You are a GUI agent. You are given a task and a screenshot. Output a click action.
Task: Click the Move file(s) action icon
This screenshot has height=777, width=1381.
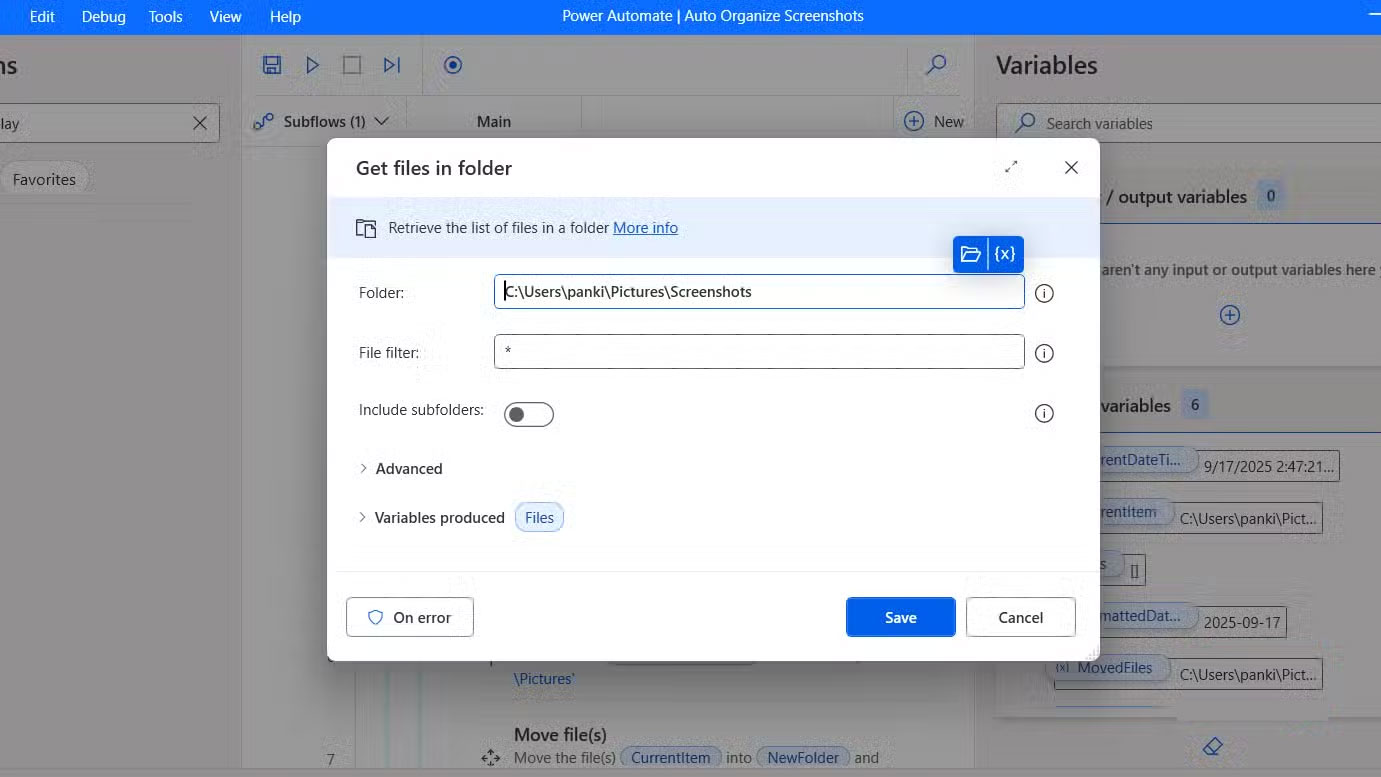click(x=490, y=758)
